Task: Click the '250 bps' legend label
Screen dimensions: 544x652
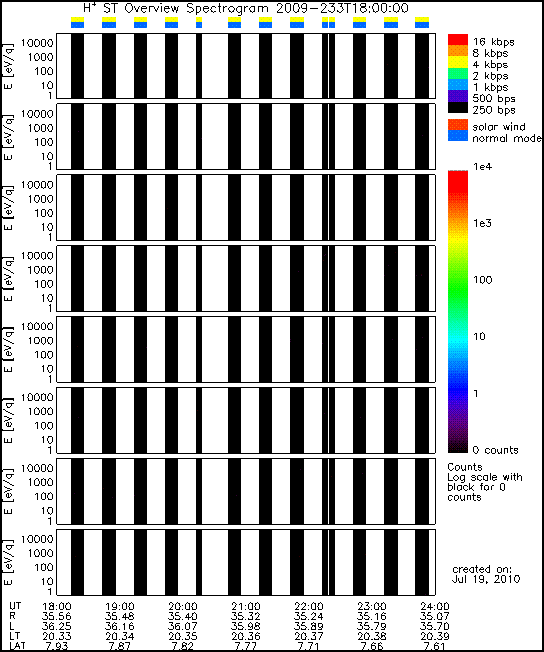Action: coord(494,110)
